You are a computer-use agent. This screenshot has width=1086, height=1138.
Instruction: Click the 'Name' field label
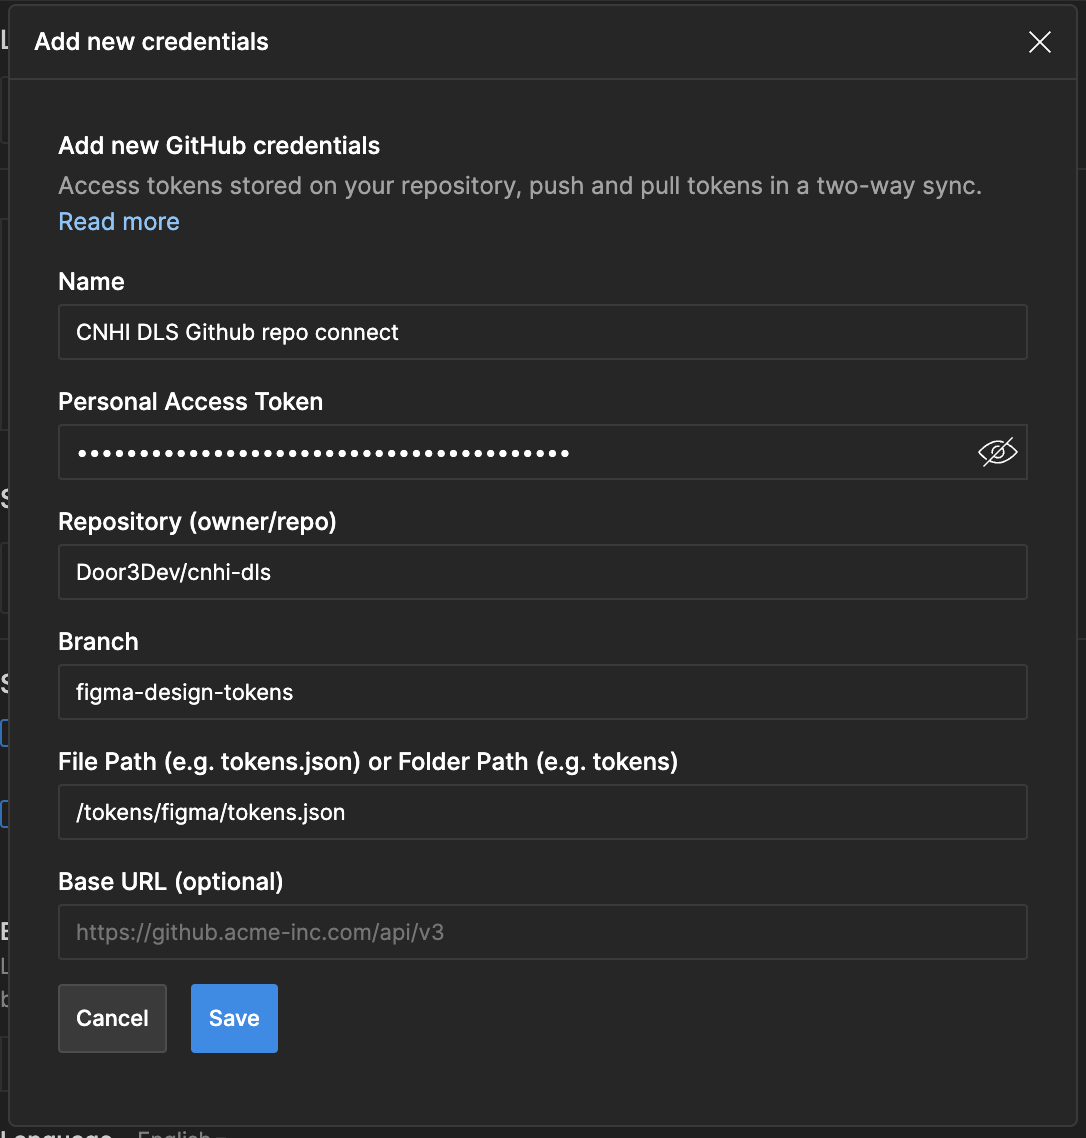[91, 282]
